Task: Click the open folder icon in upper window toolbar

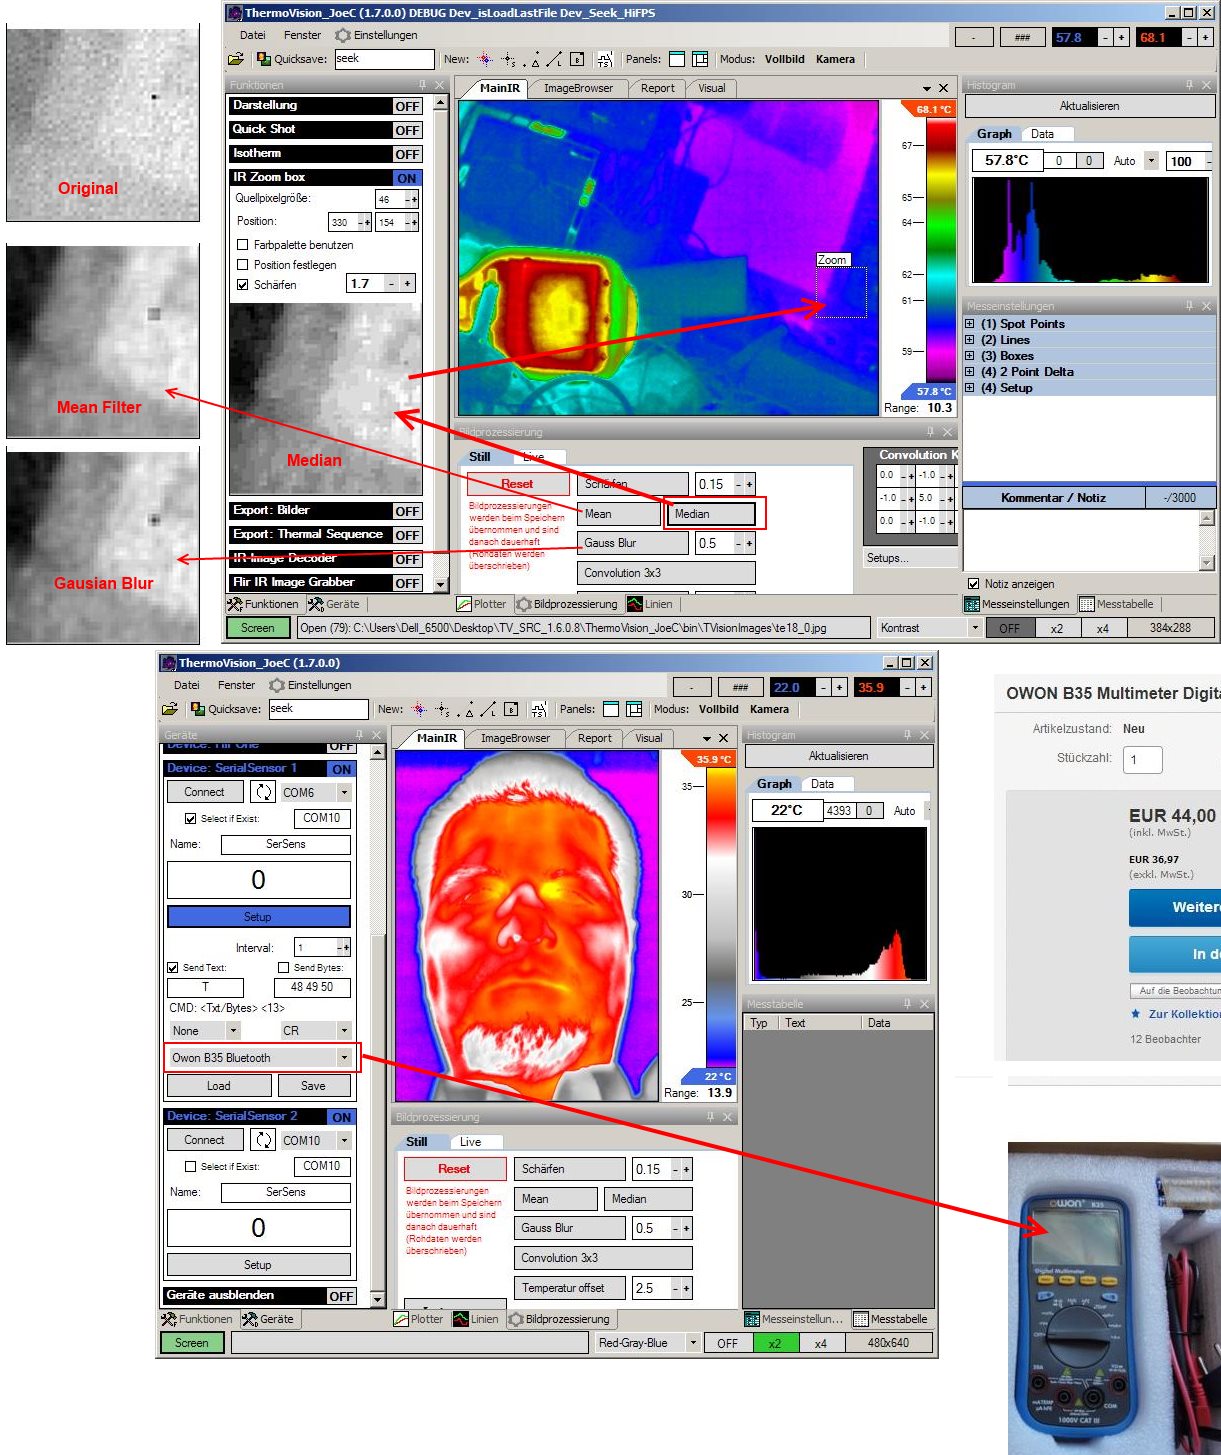Action: [236, 59]
